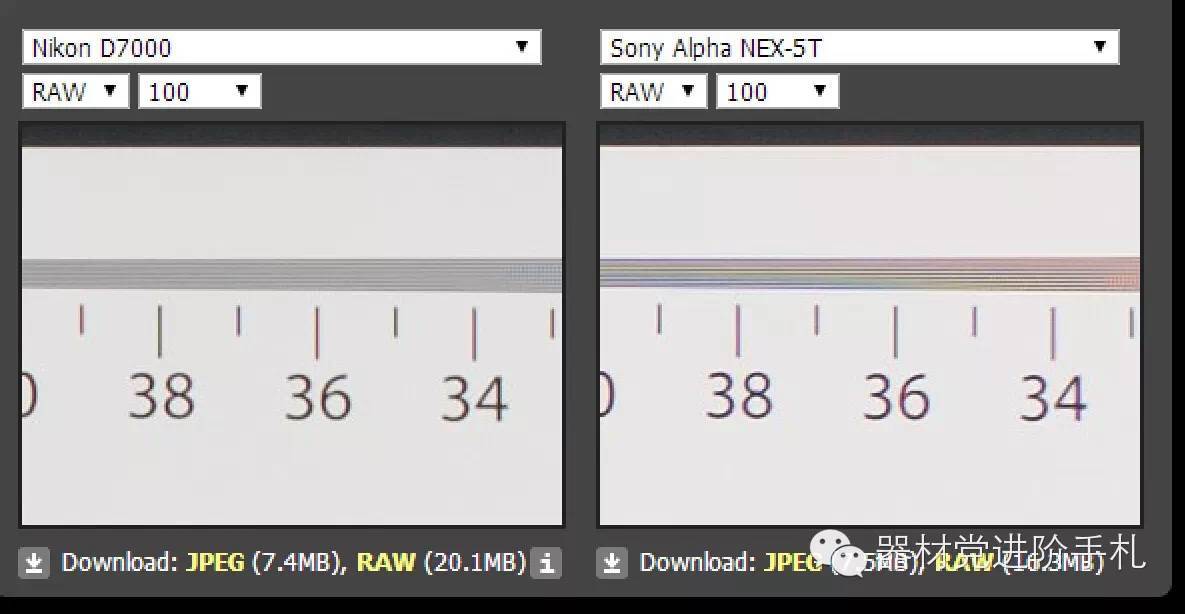
Task: Click the download arrow icon below Nikon image
Action: point(34,563)
